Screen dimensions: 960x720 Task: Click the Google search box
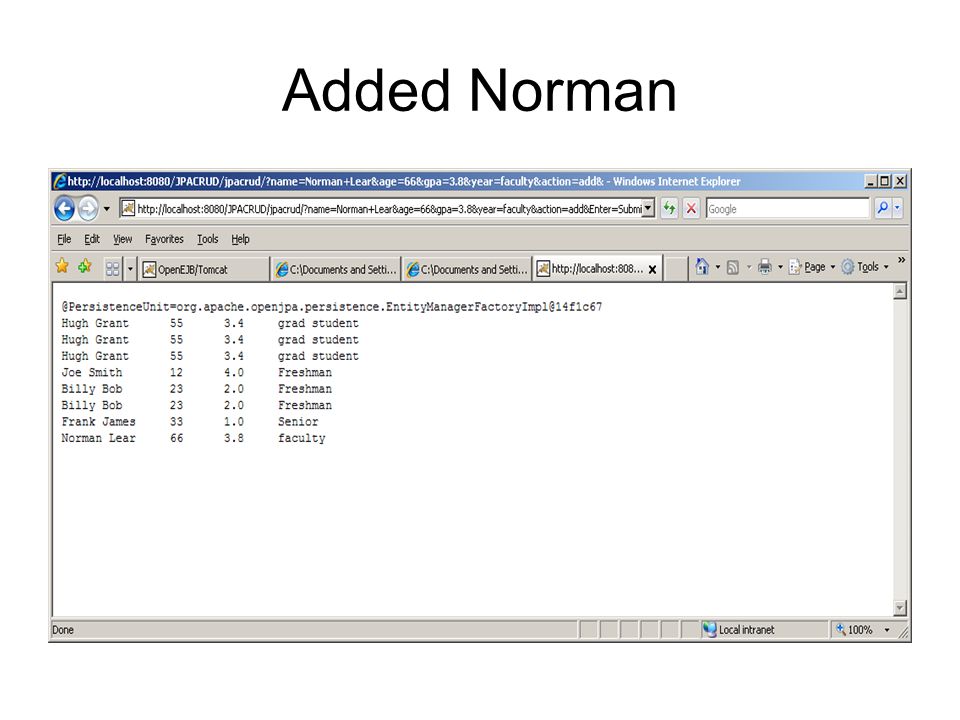point(787,209)
